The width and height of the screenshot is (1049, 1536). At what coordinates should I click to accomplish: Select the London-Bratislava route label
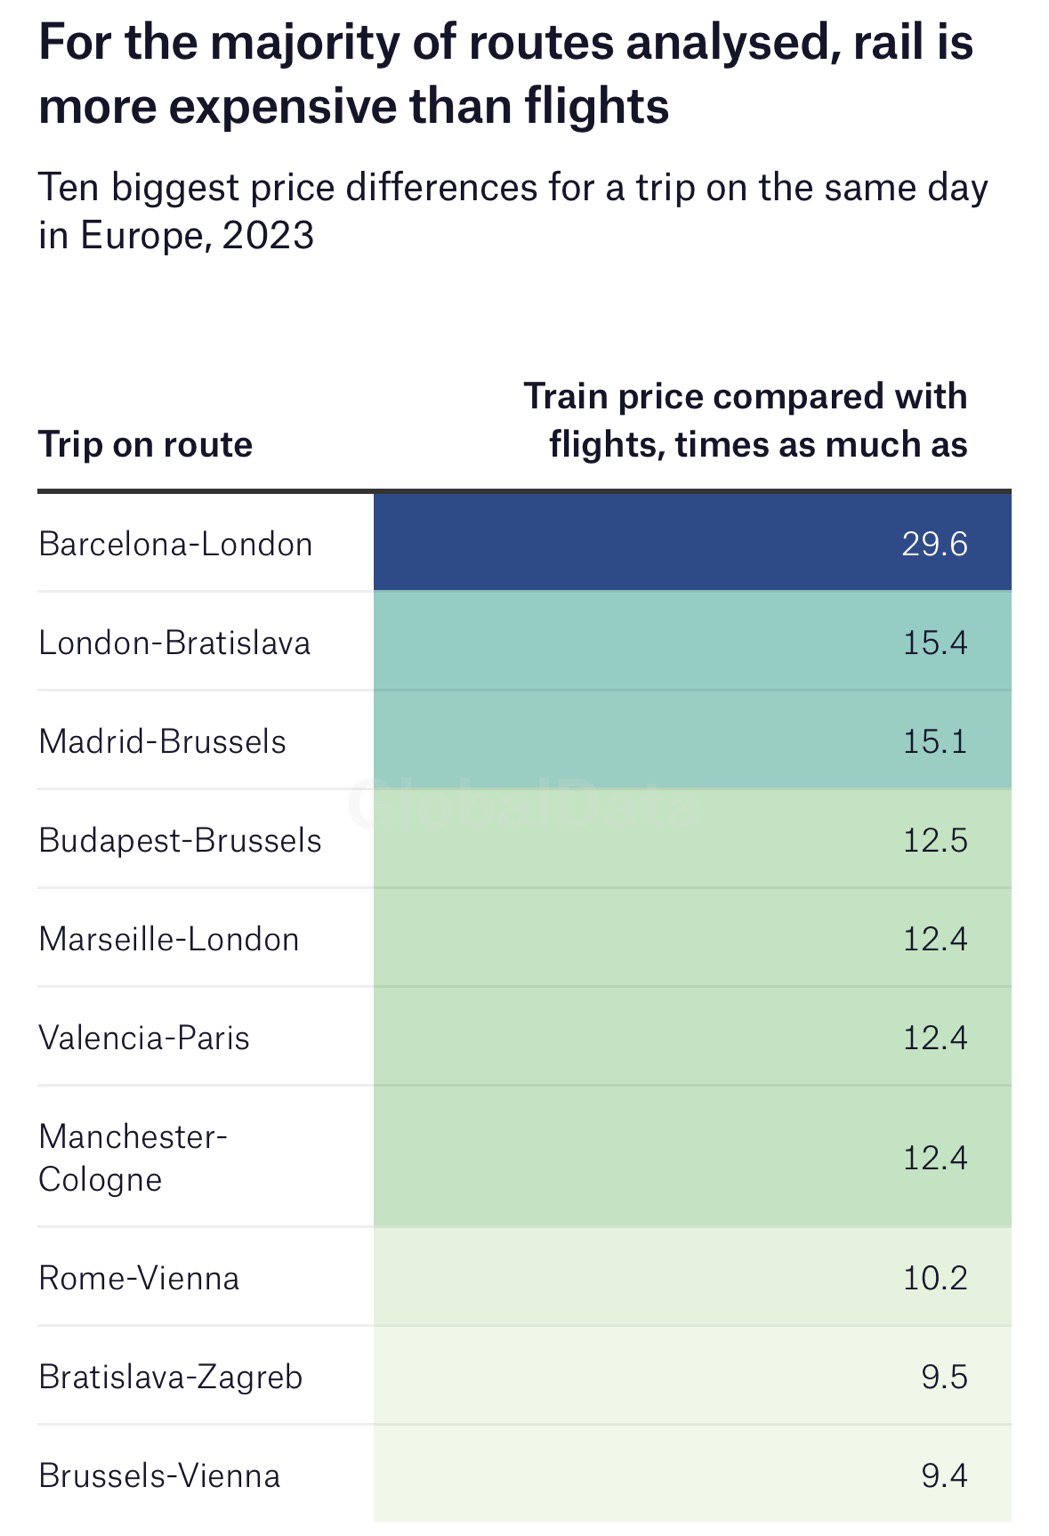point(174,642)
